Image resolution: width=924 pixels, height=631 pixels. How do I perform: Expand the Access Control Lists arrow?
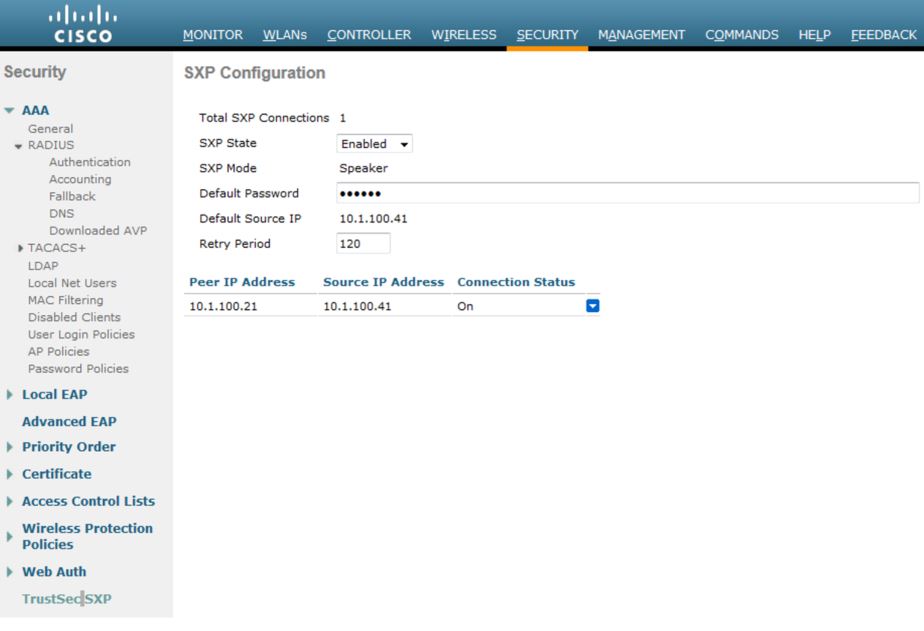pos(9,501)
